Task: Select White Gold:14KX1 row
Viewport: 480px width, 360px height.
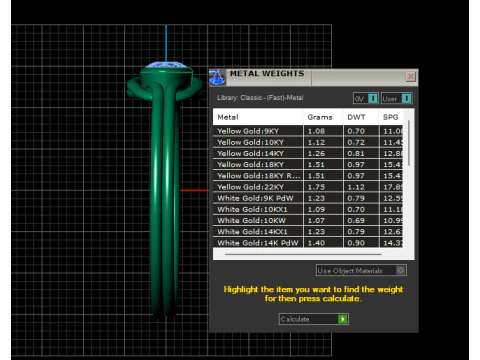Action: coord(308,232)
